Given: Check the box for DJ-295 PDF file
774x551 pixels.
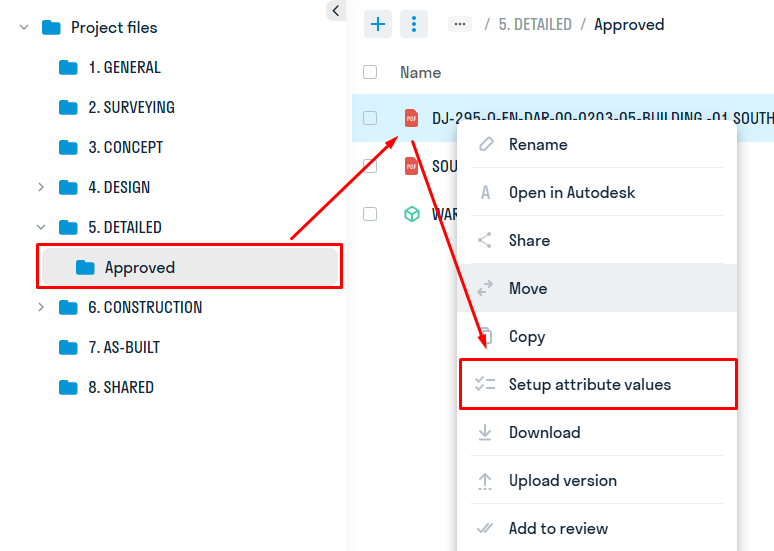Looking at the screenshot, I should tap(370, 118).
